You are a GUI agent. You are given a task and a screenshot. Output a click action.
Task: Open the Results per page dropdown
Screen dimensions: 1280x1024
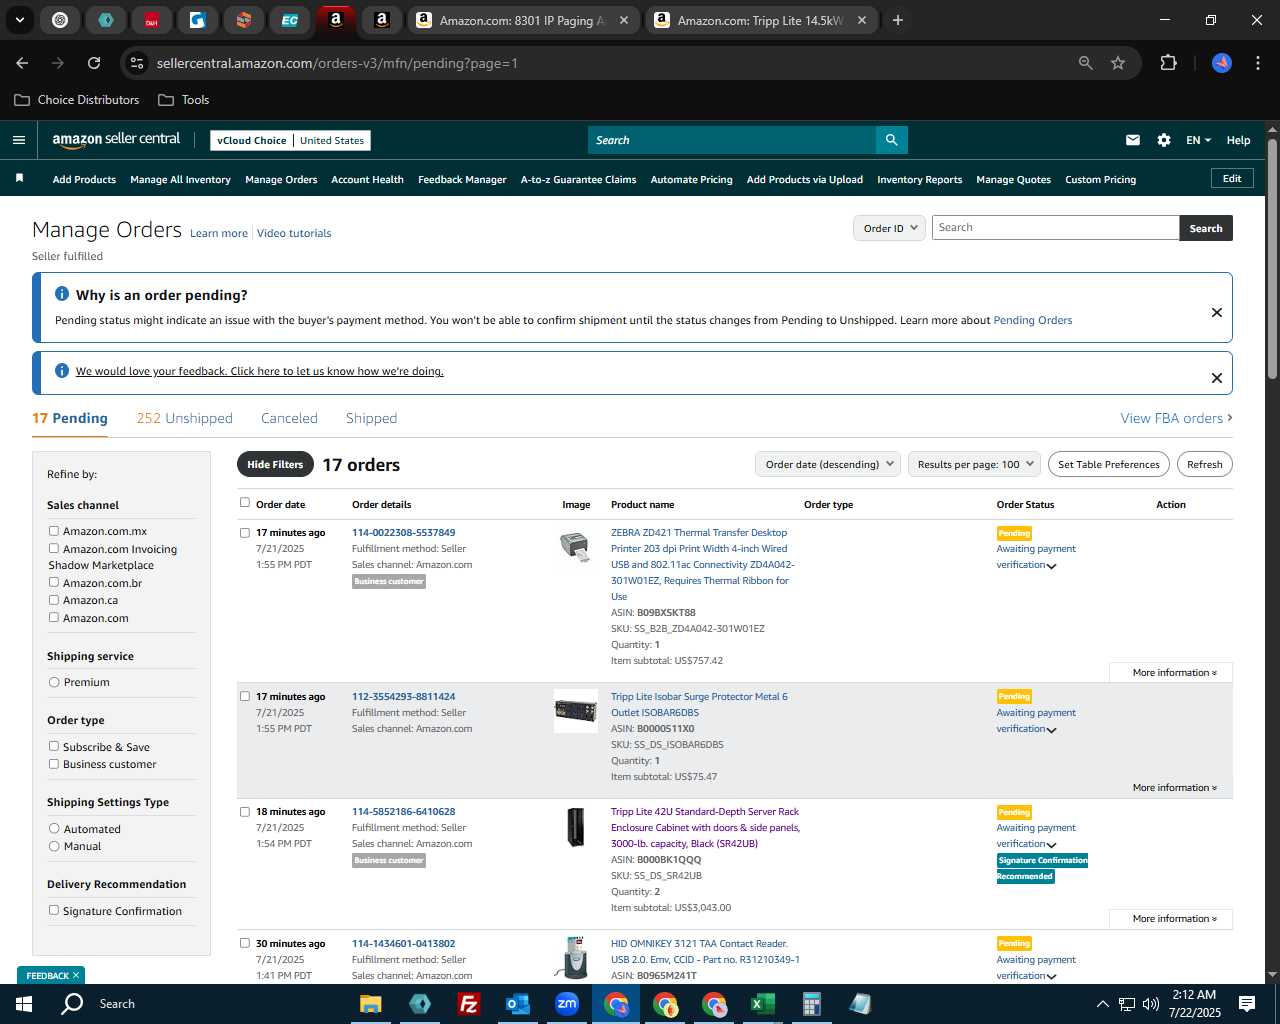tap(974, 464)
